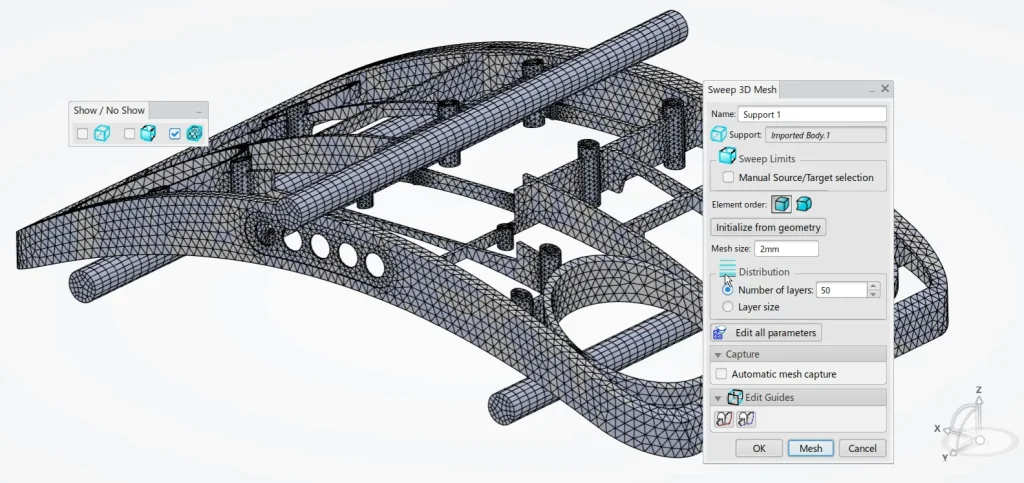The height and width of the screenshot is (483, 1024).
Task: Enable Manual Source/Target selection checkbox
Action: (x=728, y=178)
